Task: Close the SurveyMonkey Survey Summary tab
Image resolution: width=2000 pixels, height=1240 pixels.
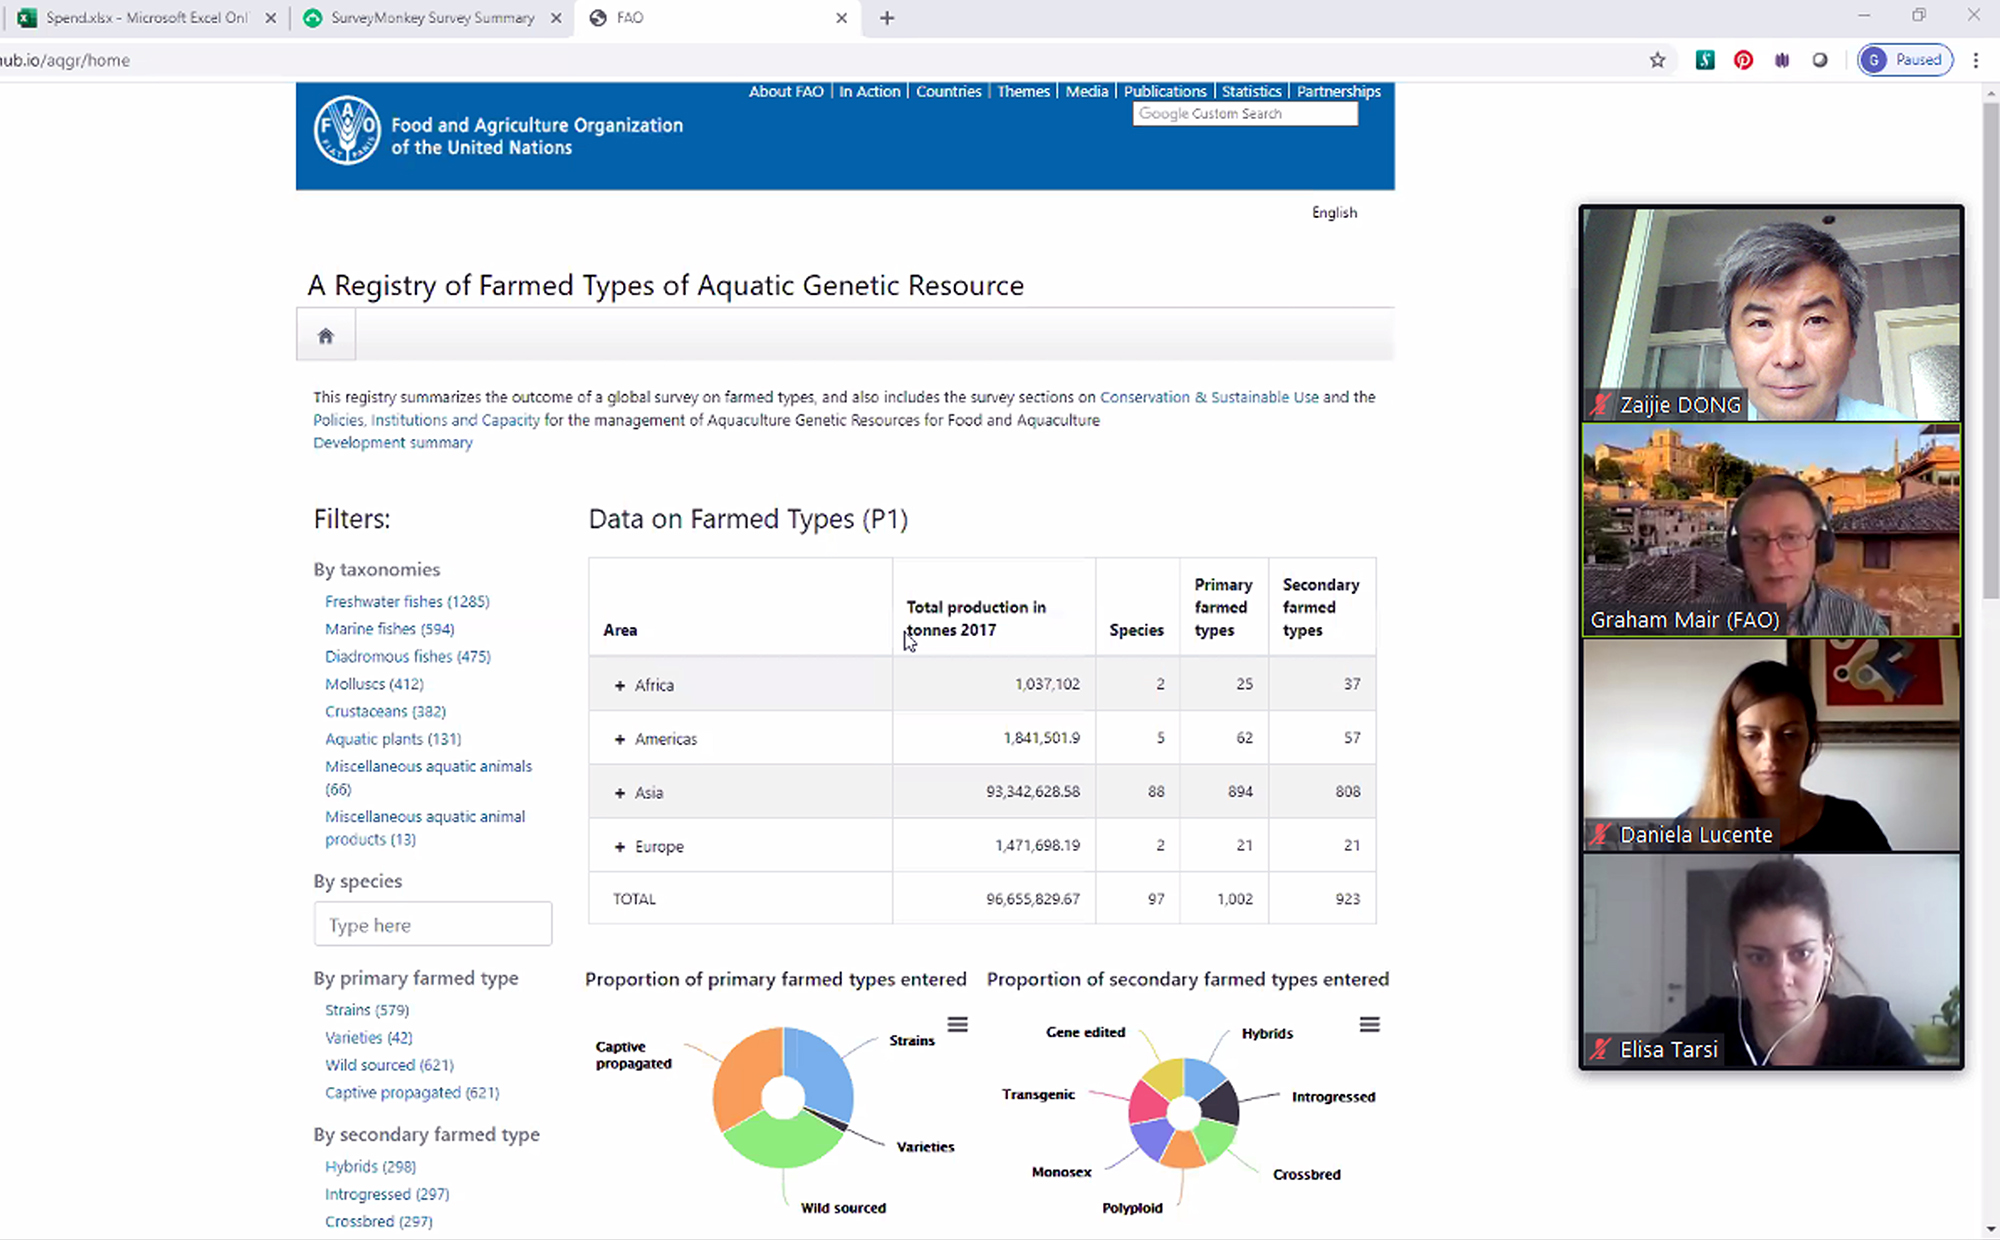Action: [x=556, y=18]
